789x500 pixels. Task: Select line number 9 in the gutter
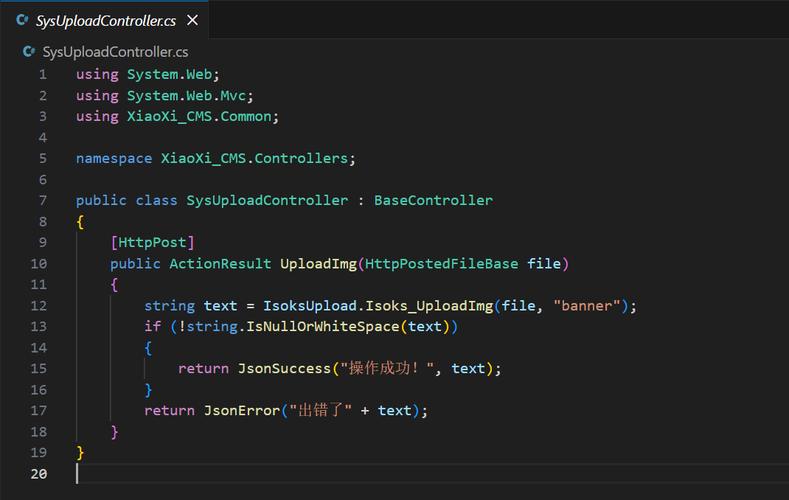[x=43, y=243]
